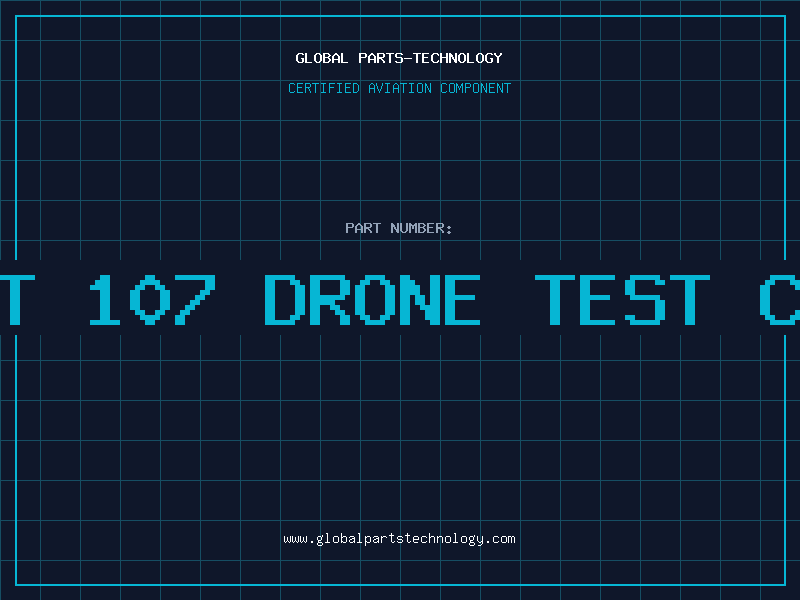800x600 pixels.
Task: Click the word NUMBER: in the label
Action: tap(421, 228)
